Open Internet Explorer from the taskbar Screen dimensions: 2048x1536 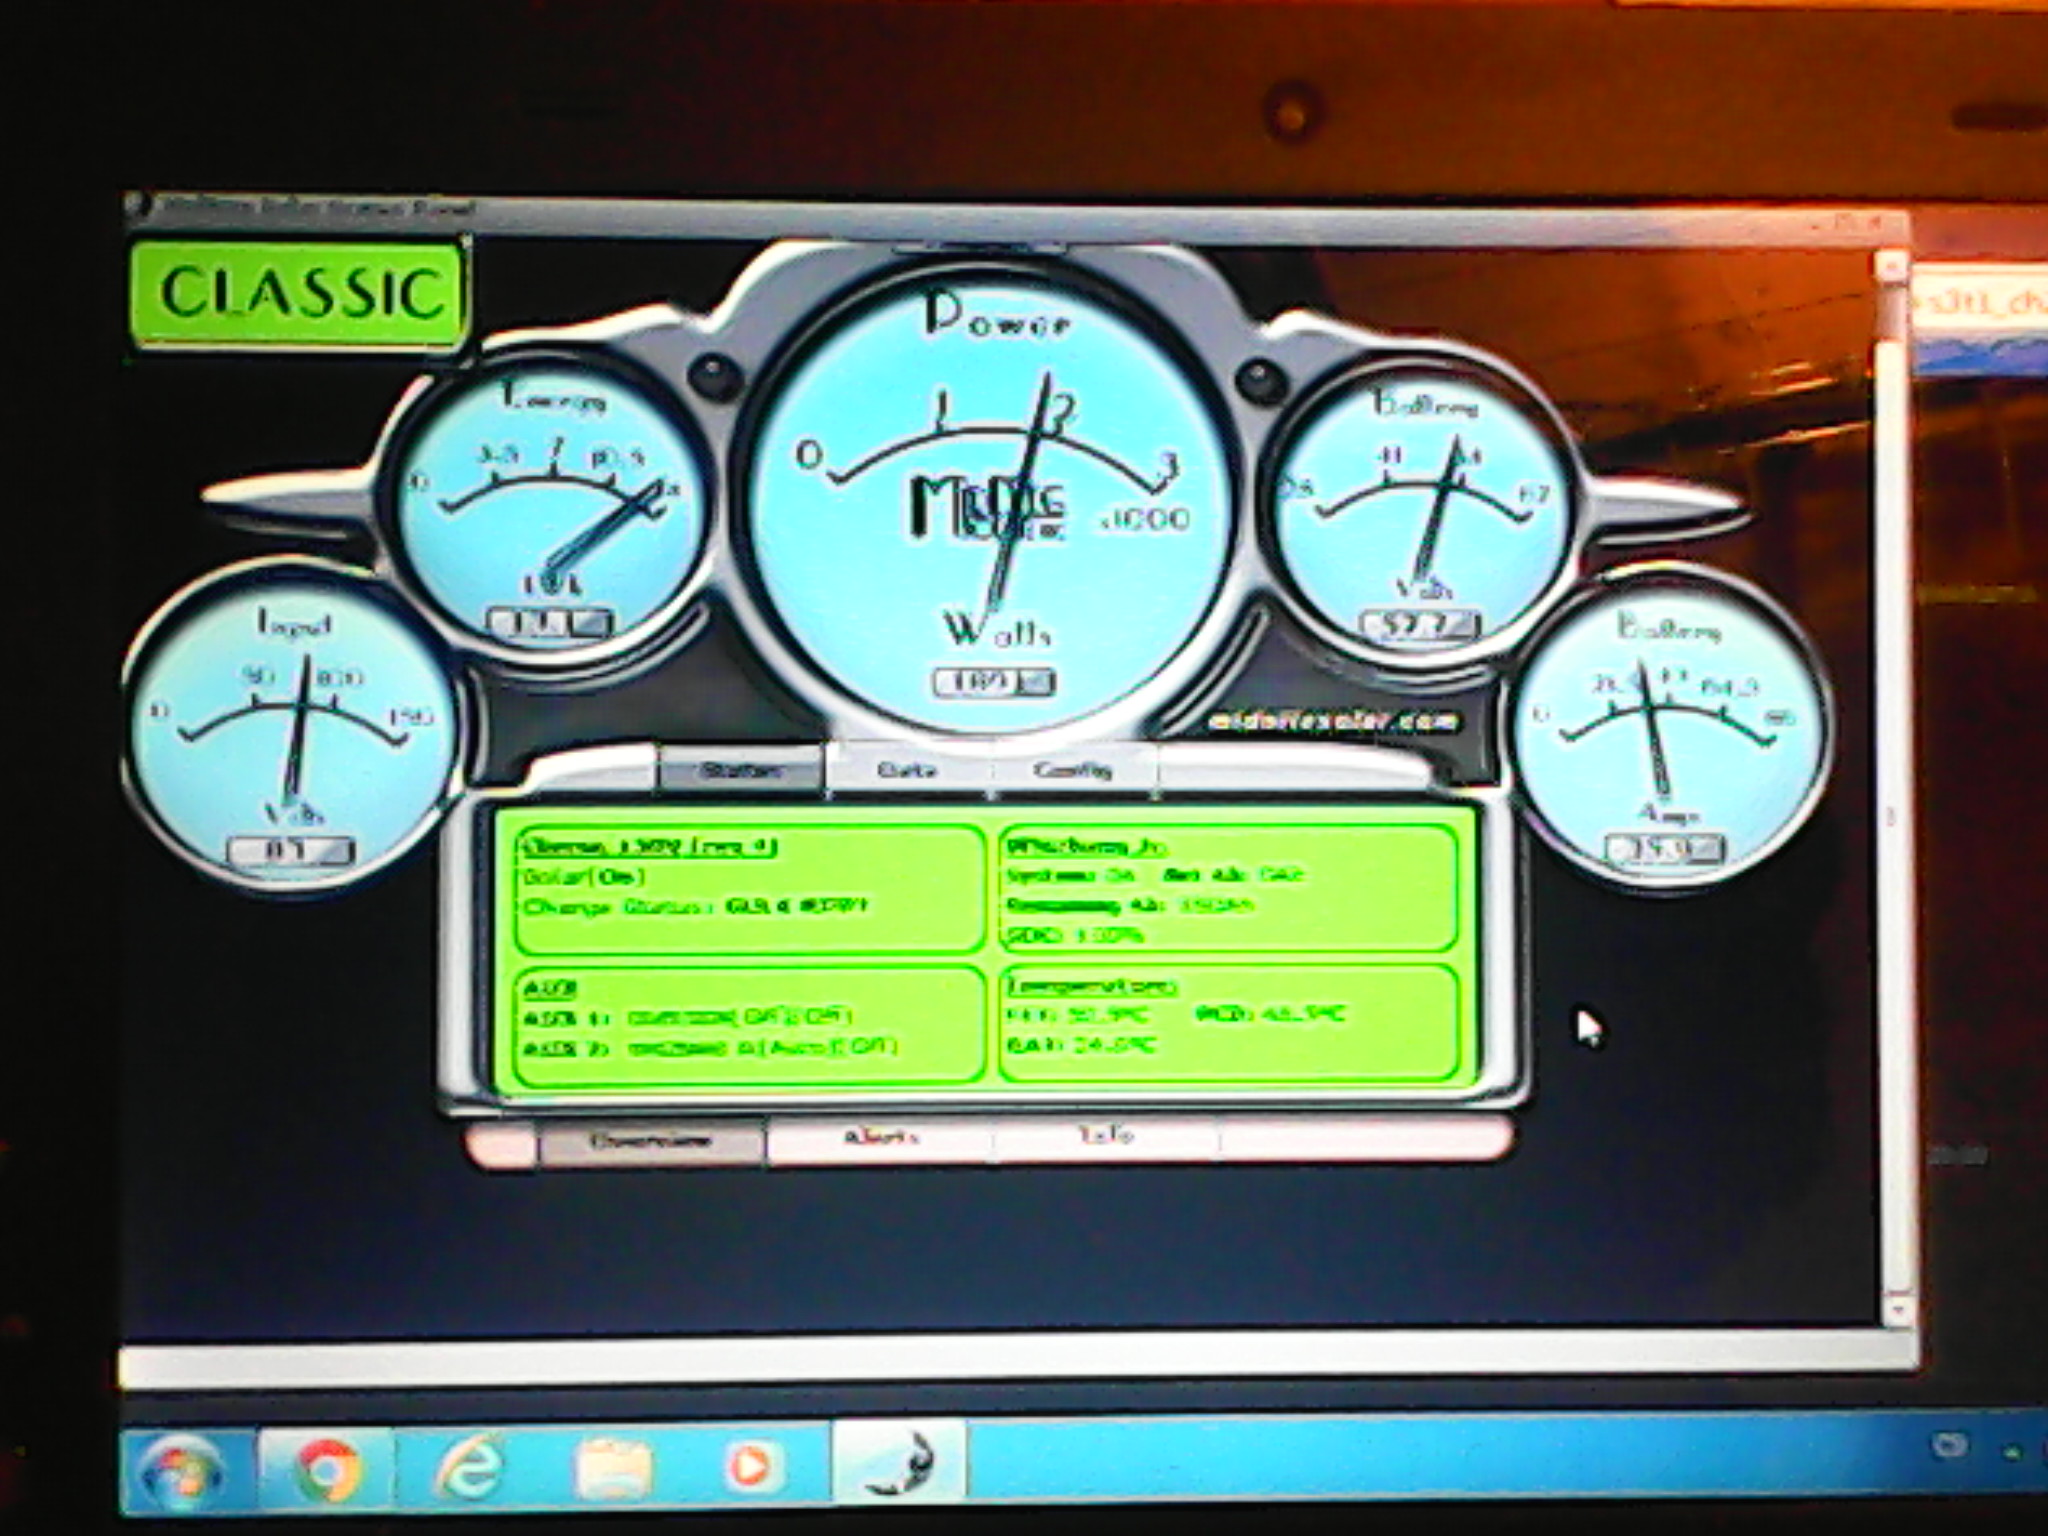click(472, 1469)
